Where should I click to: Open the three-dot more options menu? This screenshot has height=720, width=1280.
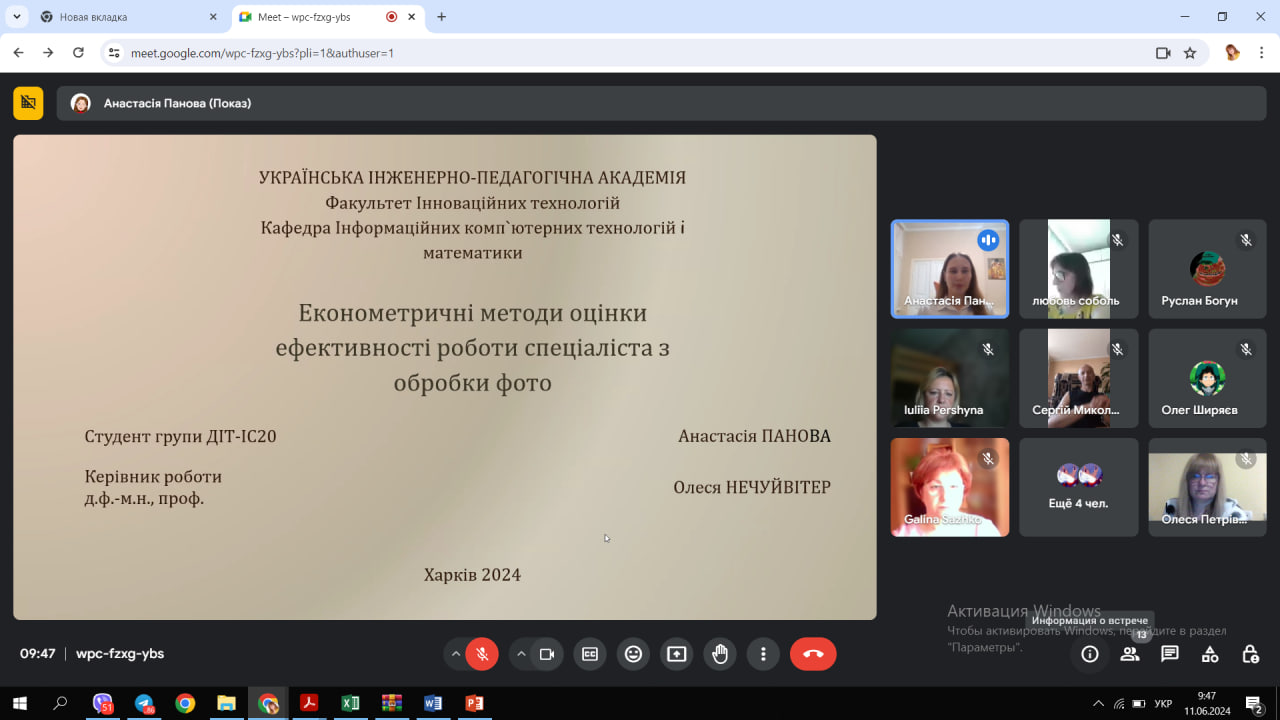point(763,654)
